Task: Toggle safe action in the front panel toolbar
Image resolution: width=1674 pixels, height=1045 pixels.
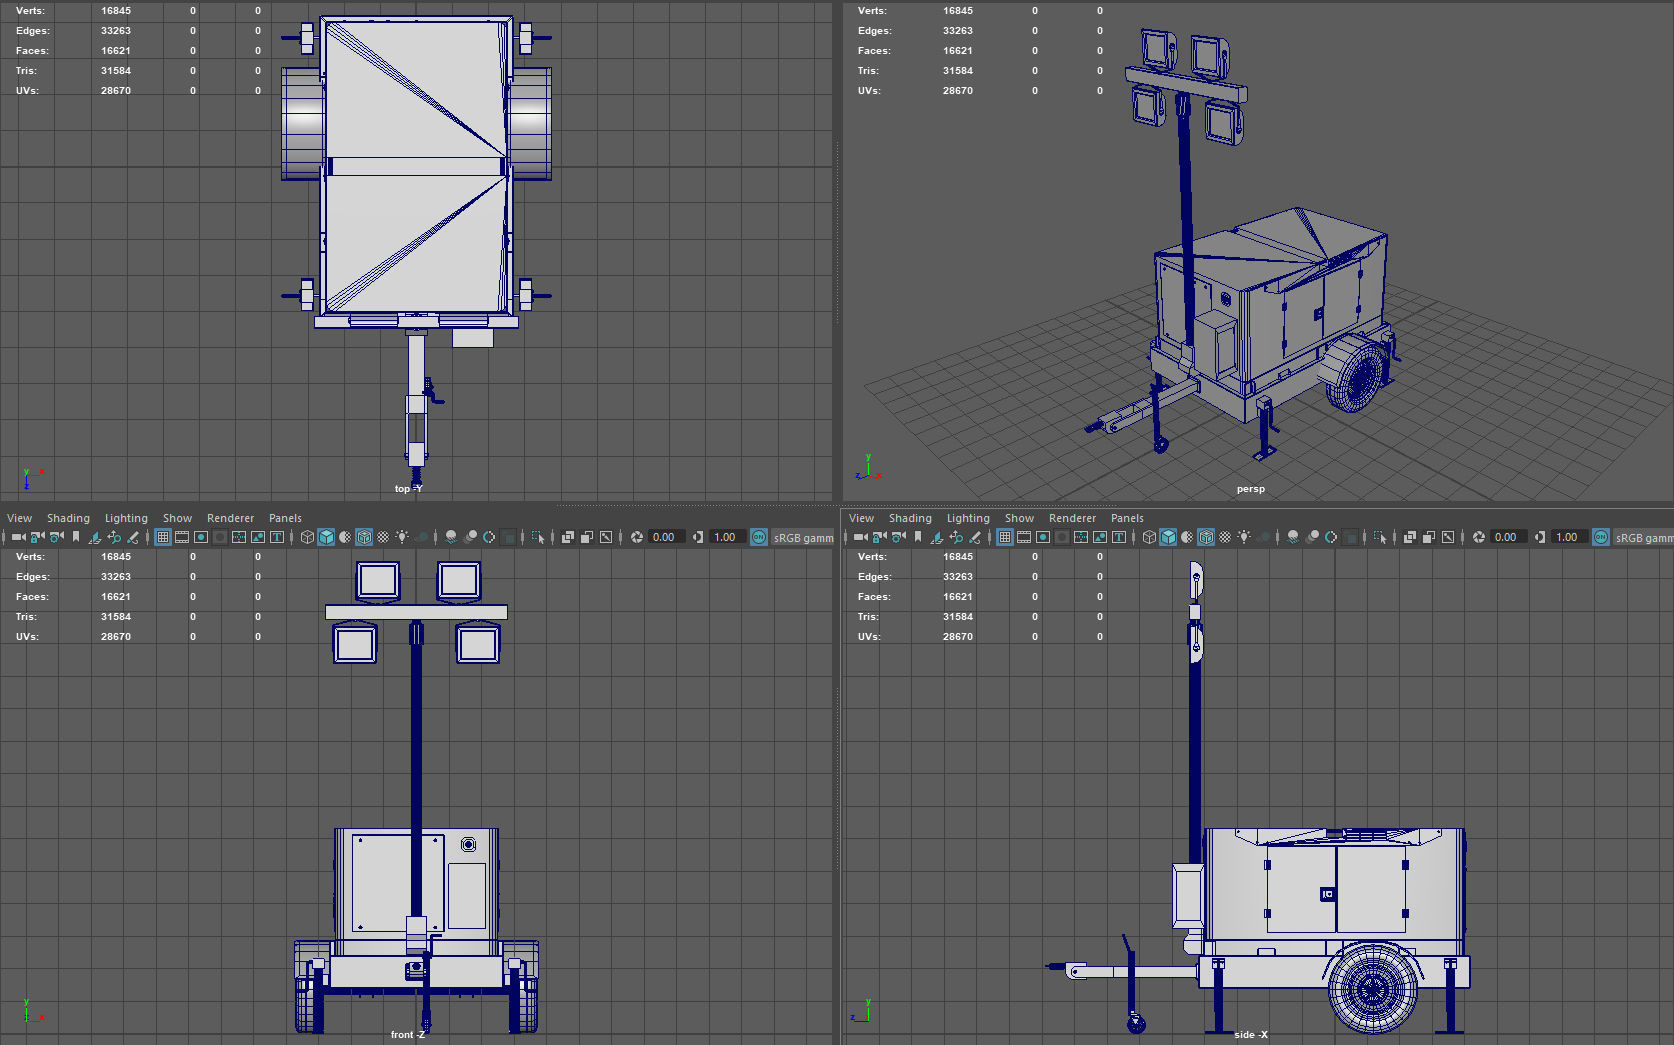Action: 258,537
